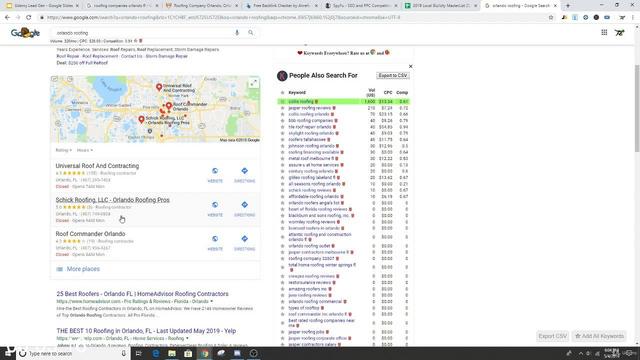
Task: Star the 'orlando roofing outlet' keyword
Action: [282, 246]
